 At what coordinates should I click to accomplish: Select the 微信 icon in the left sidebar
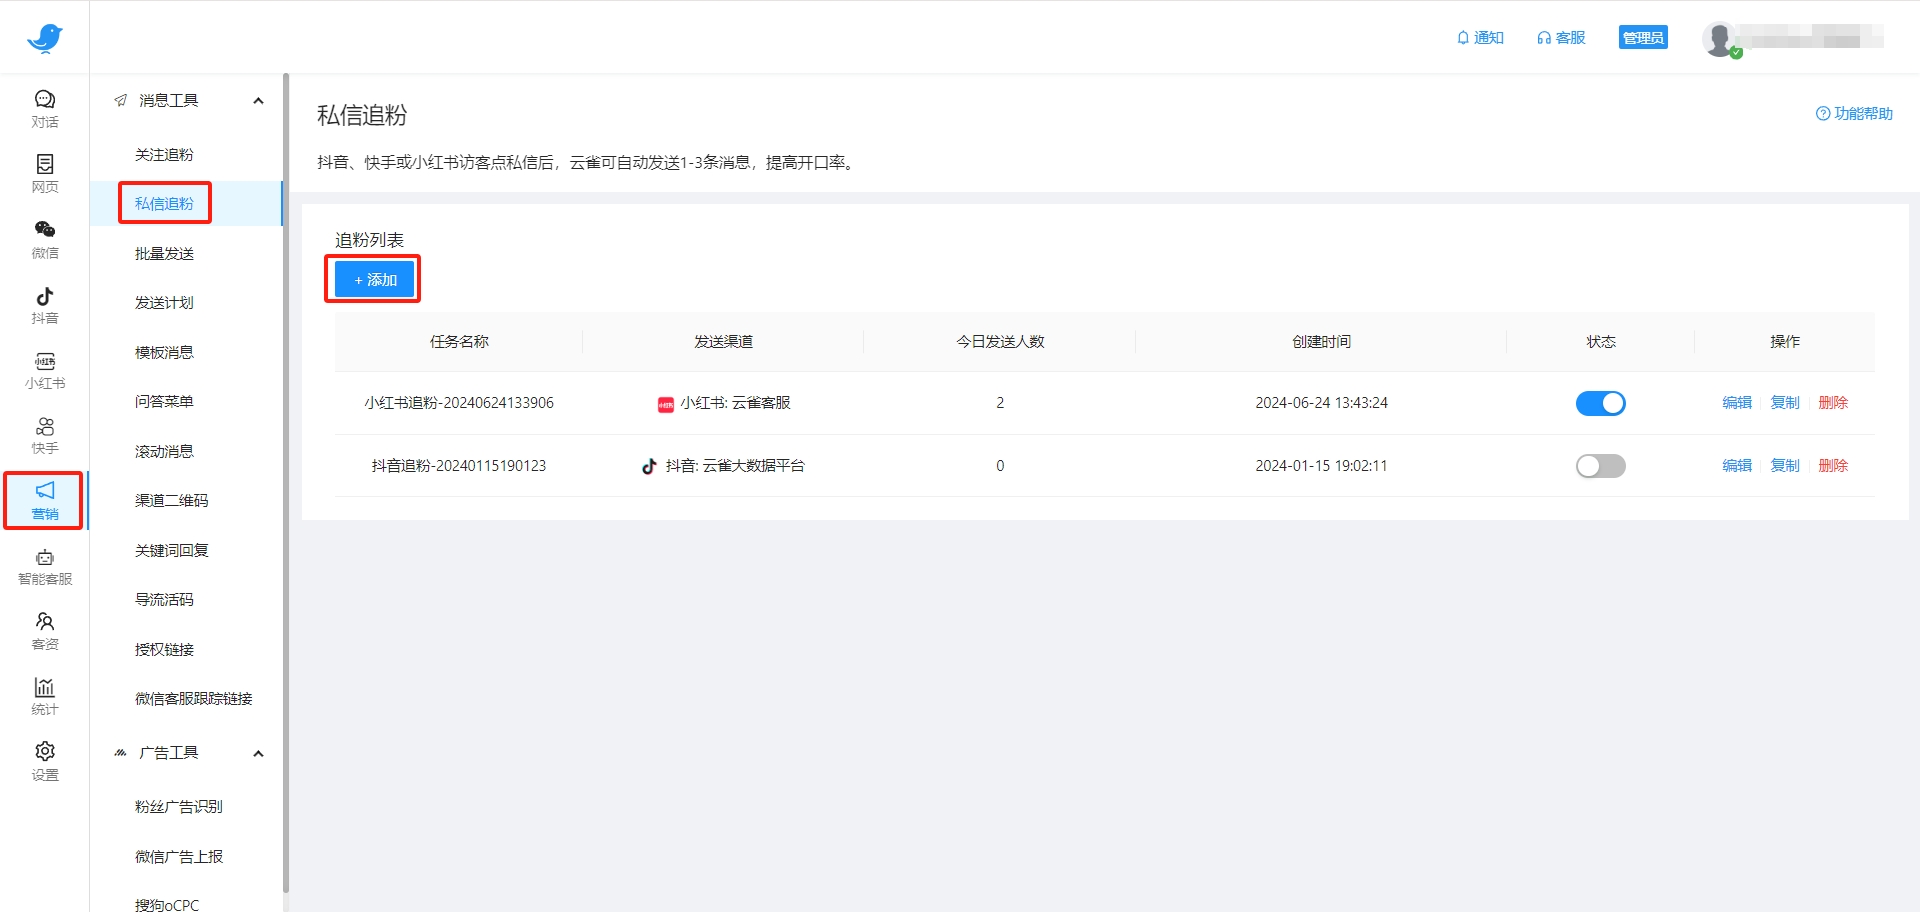coord(44,239)
